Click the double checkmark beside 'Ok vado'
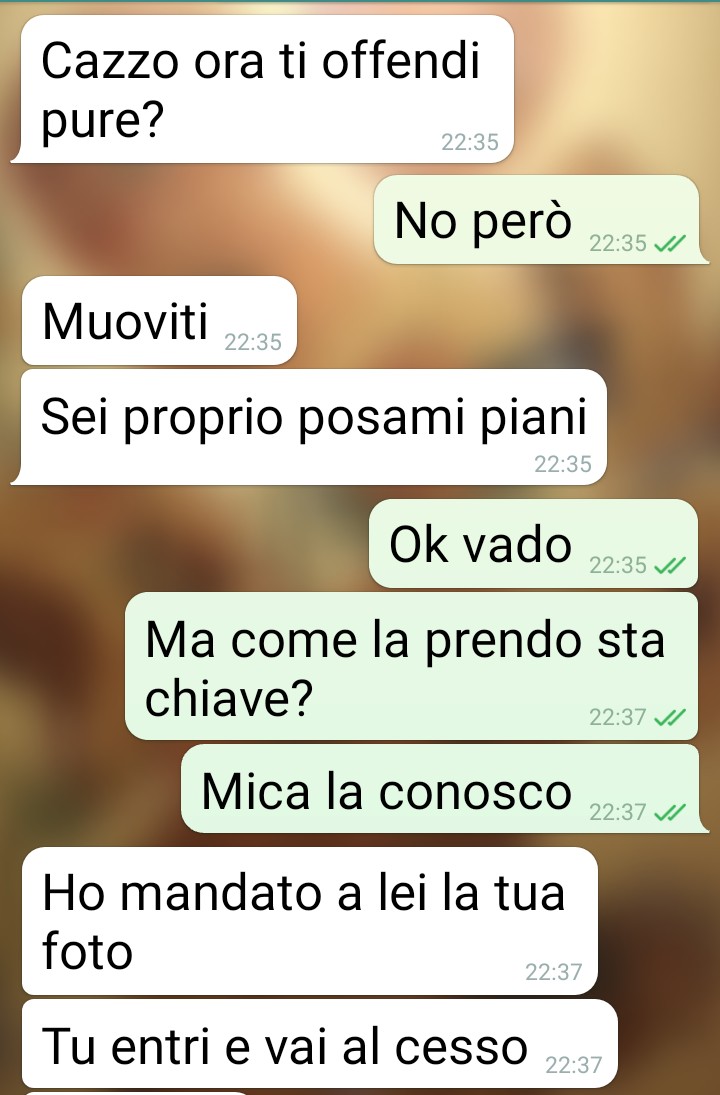 click(670, 564)
